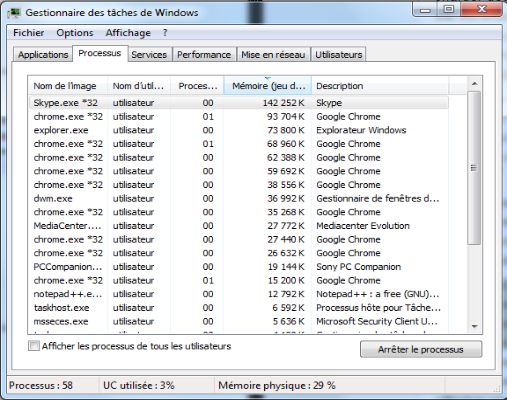
Task: Click the Task Manager title bar icon
Action: coord(14,13)
